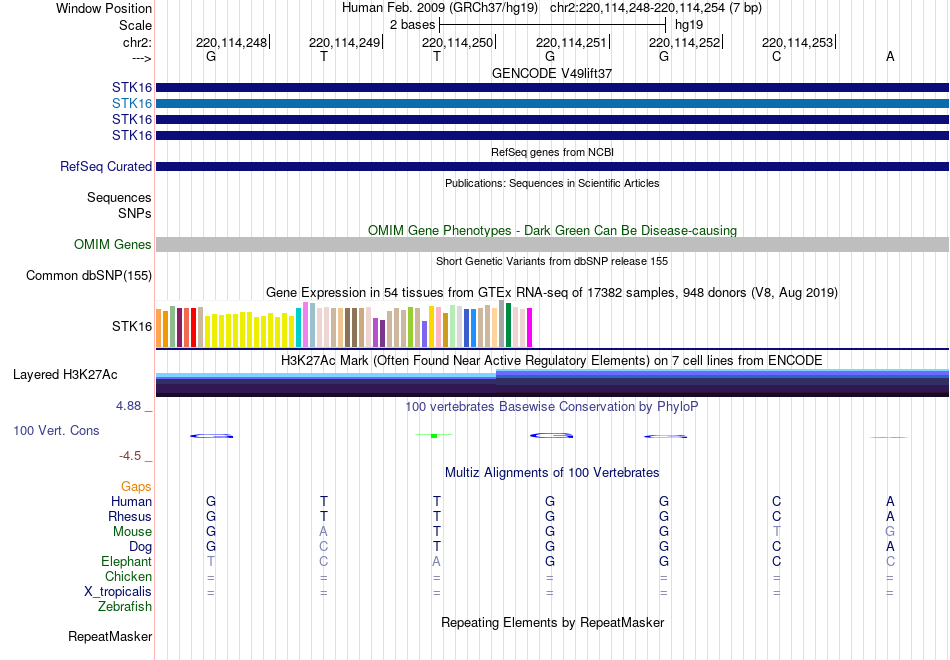Click the PhyloP minimum value -4.5
The height and width of the screenshot is (660, 950).
click(x=130, y=456)
